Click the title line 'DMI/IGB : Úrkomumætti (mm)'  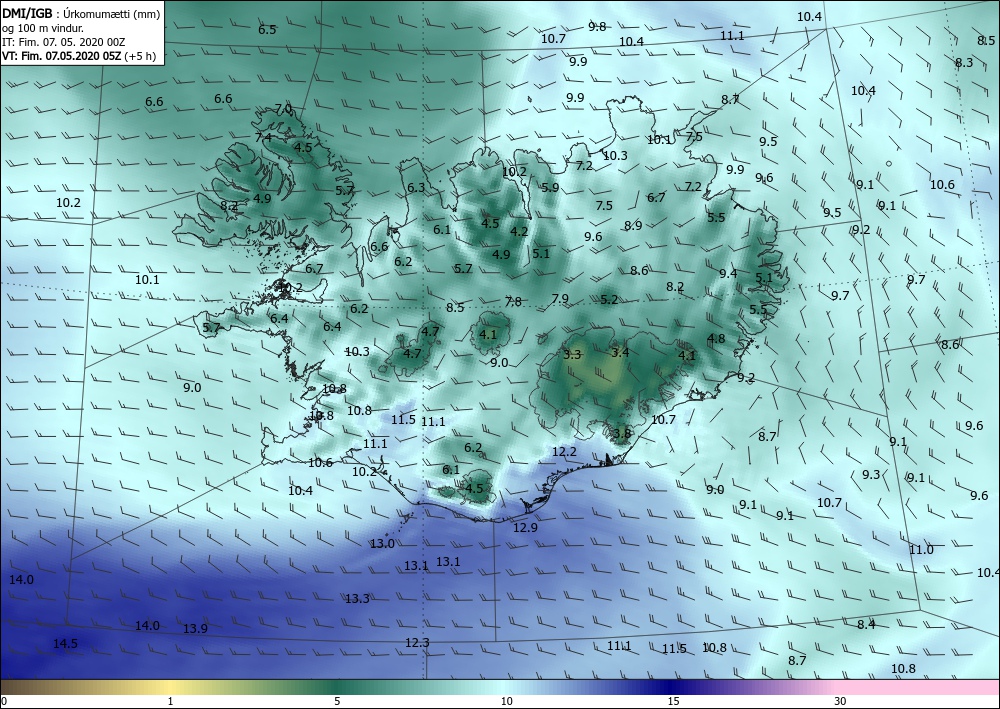click(81, 14)
